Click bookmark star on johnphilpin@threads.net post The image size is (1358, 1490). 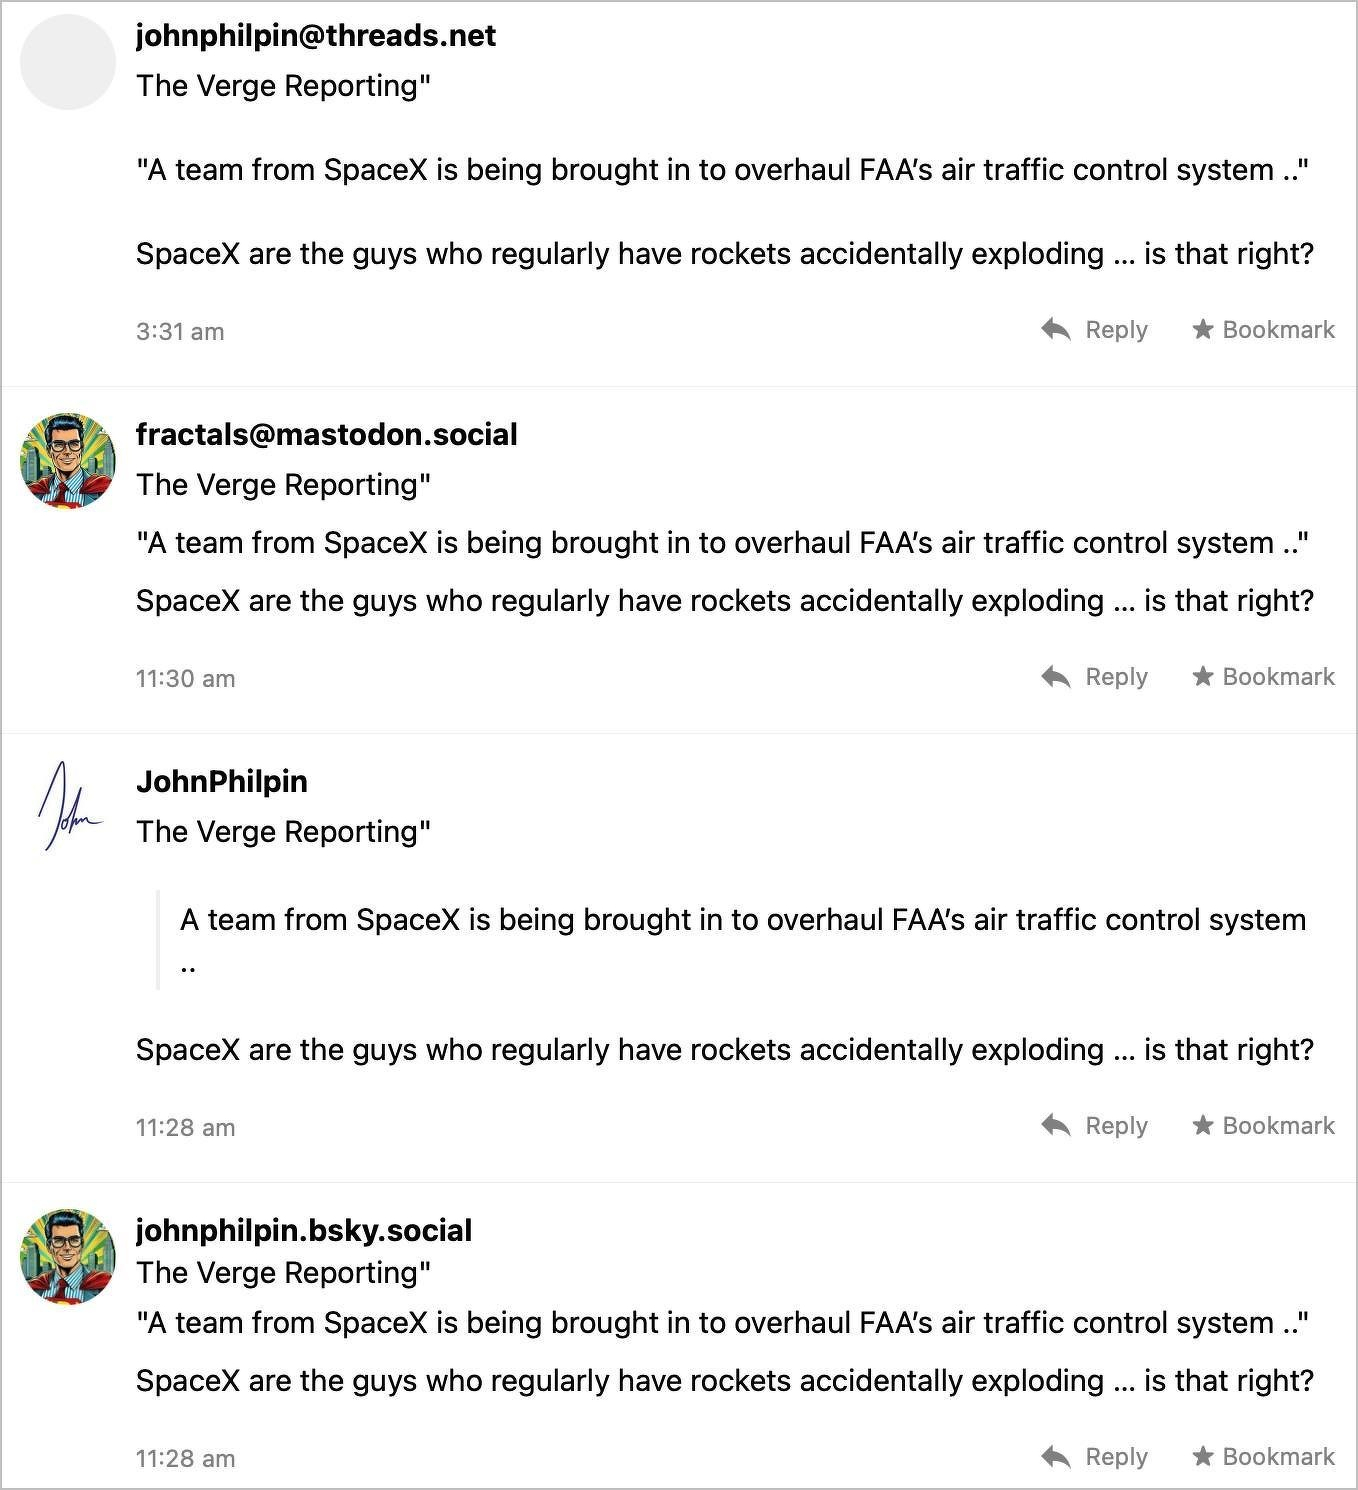pos(1202,329)
